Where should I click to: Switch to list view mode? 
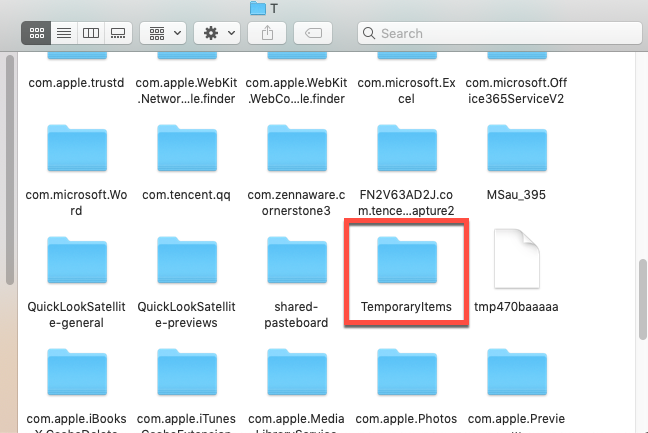click(x=64, y=33)
